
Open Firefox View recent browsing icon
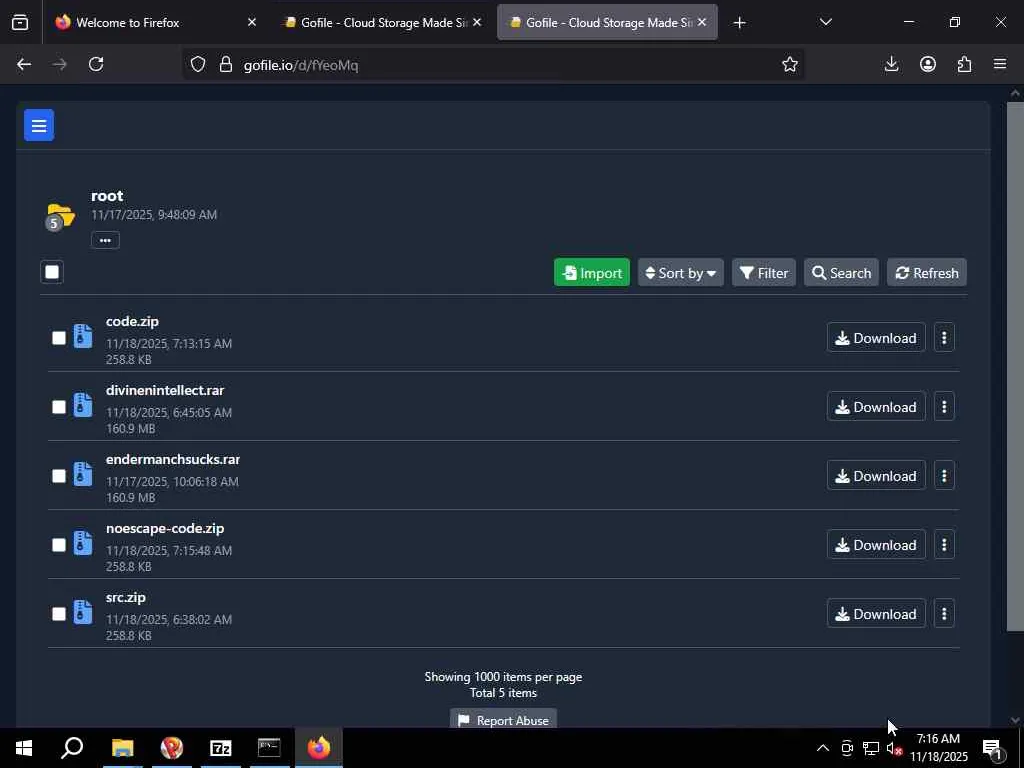[x=20, y=22]
